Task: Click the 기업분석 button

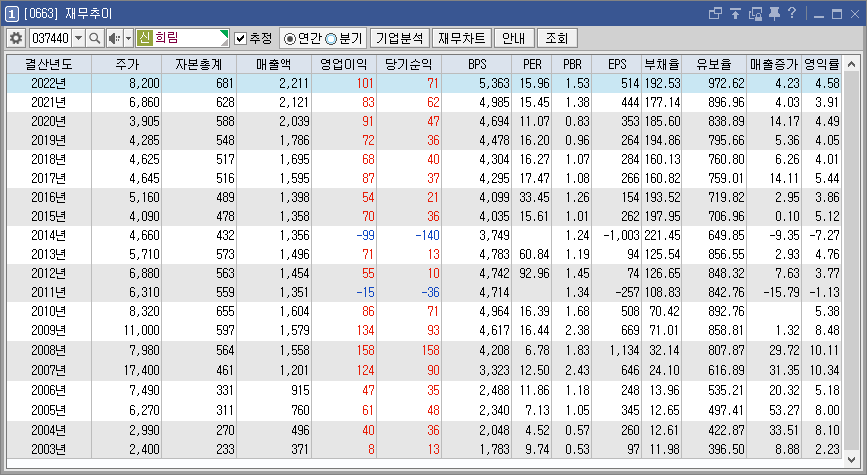Action: point(399,38)
